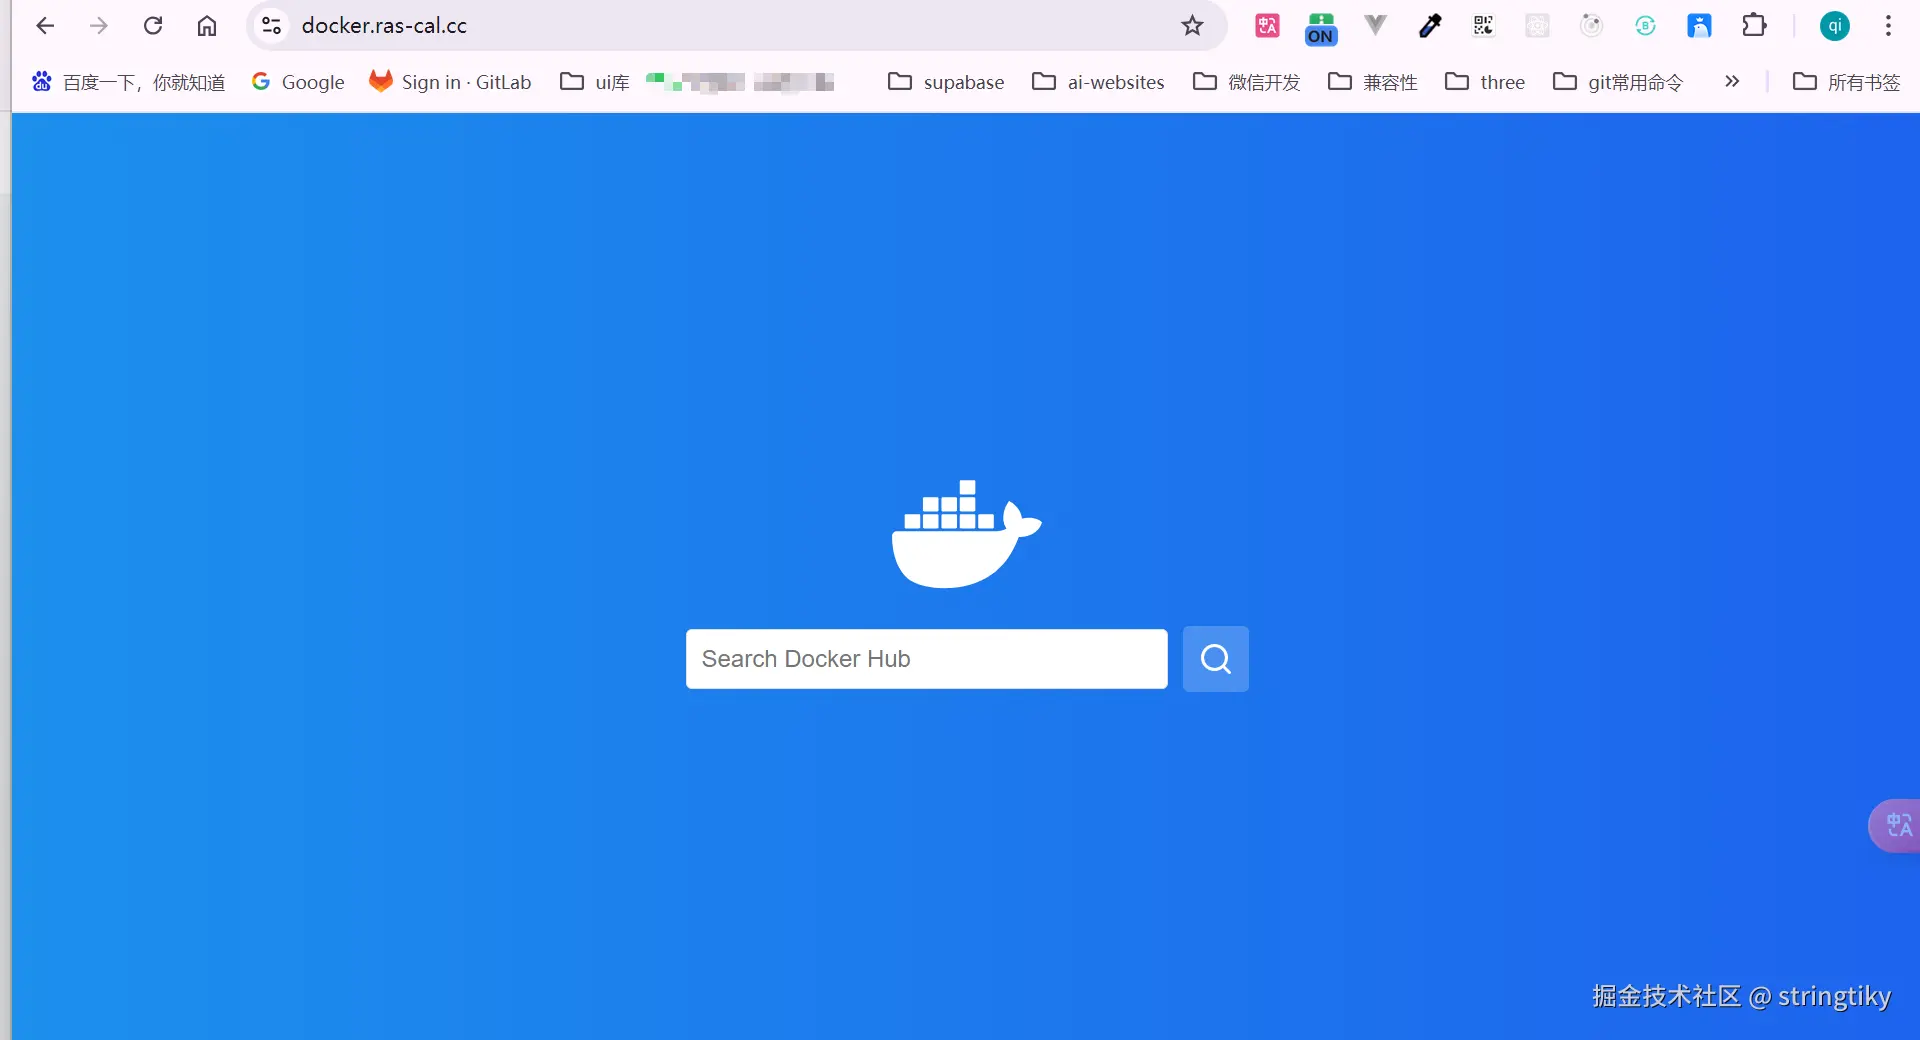Open the Extensions puzzle-piece menu
1920x1040 pixels.
[x=1754, y=26]
